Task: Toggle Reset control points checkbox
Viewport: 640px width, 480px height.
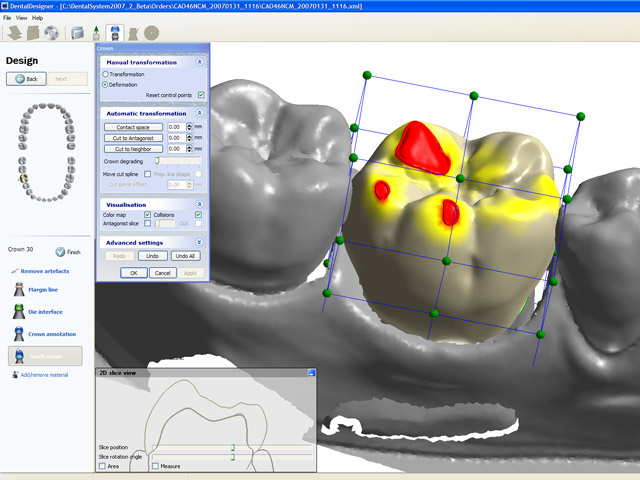Action: [x=201, y=95]
